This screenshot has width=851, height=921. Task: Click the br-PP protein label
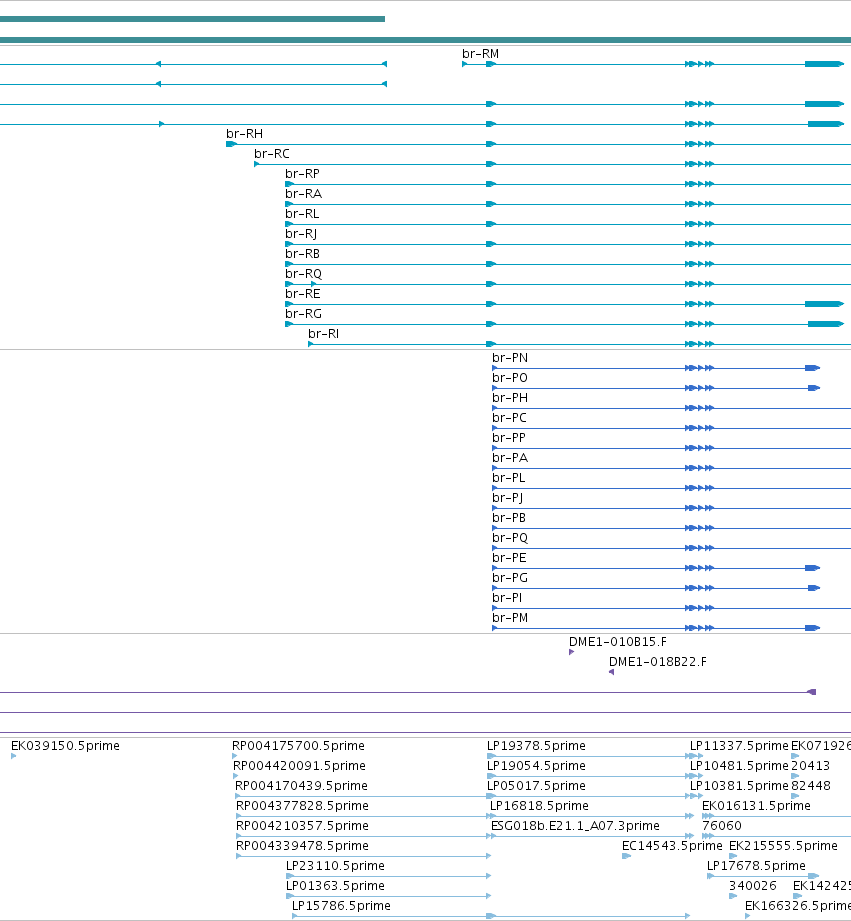coord(509,437)
